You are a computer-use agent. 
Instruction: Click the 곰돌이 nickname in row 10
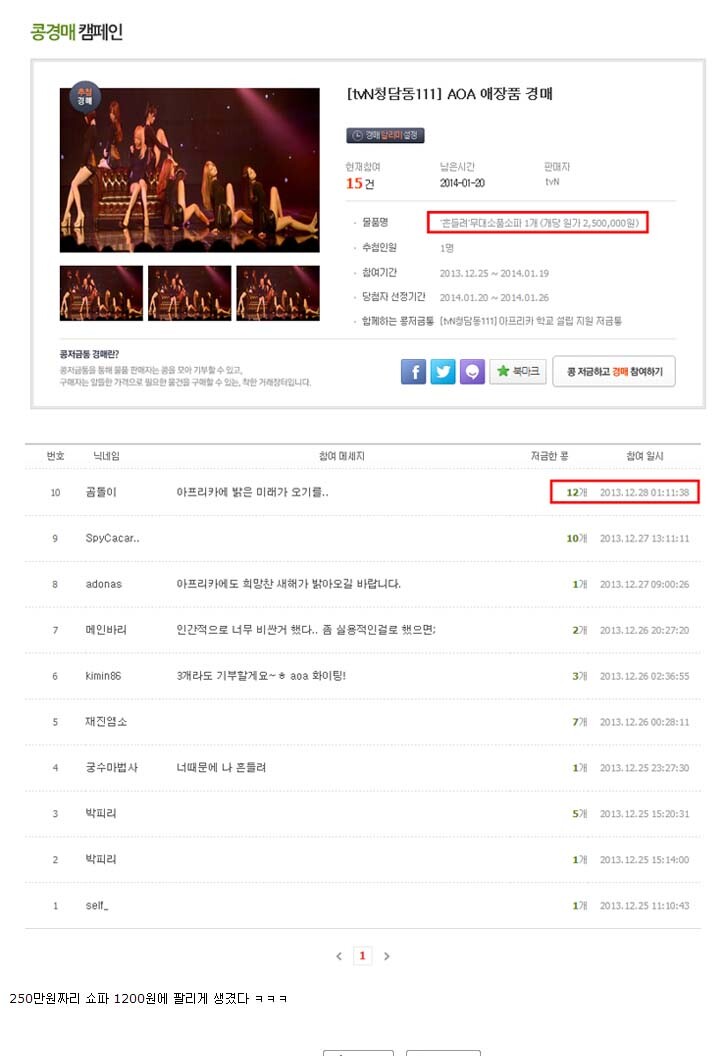[101, 493]
